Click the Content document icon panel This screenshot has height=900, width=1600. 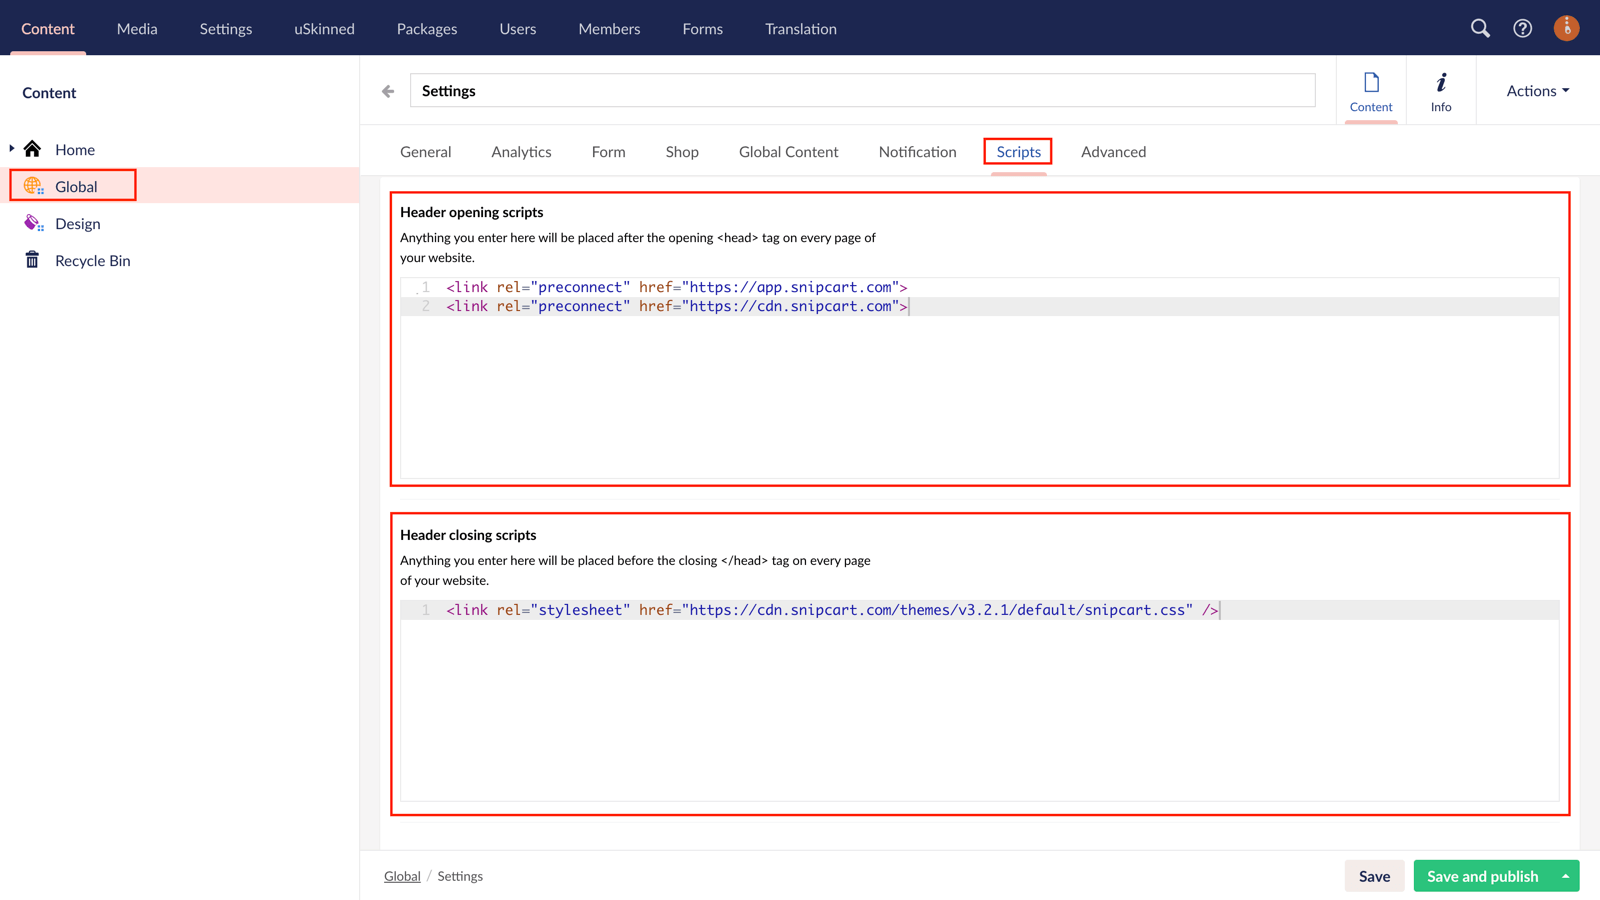tap(1371, 90)
